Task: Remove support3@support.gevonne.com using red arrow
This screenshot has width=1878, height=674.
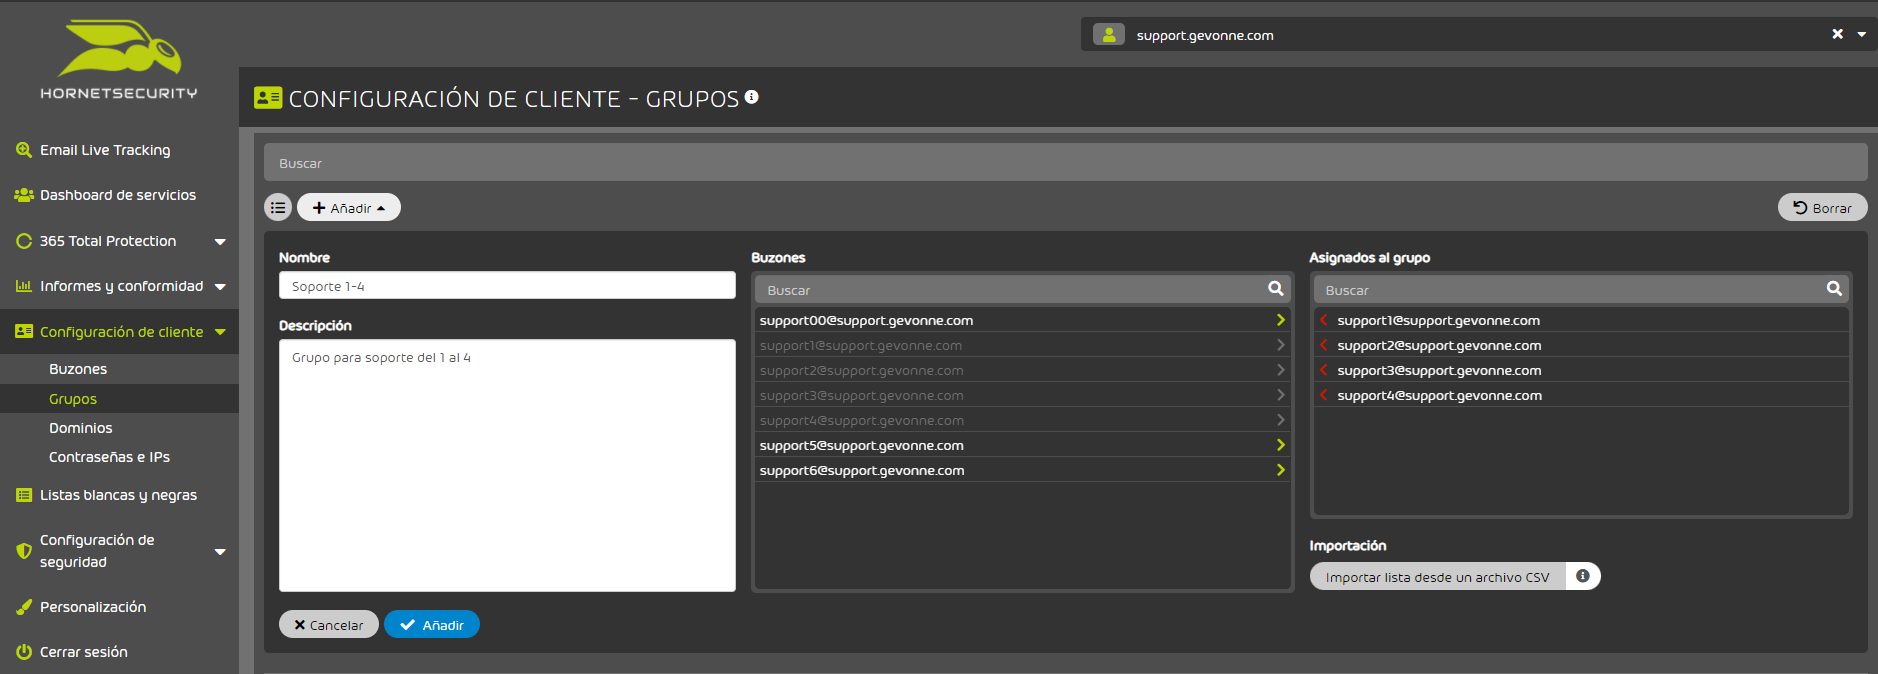Action: 1323,370
